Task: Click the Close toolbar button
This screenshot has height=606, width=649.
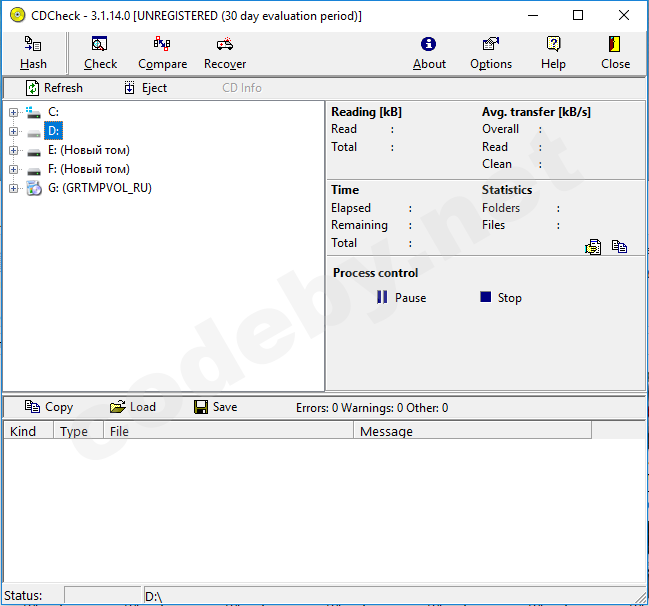Action: tap(615, 53)
